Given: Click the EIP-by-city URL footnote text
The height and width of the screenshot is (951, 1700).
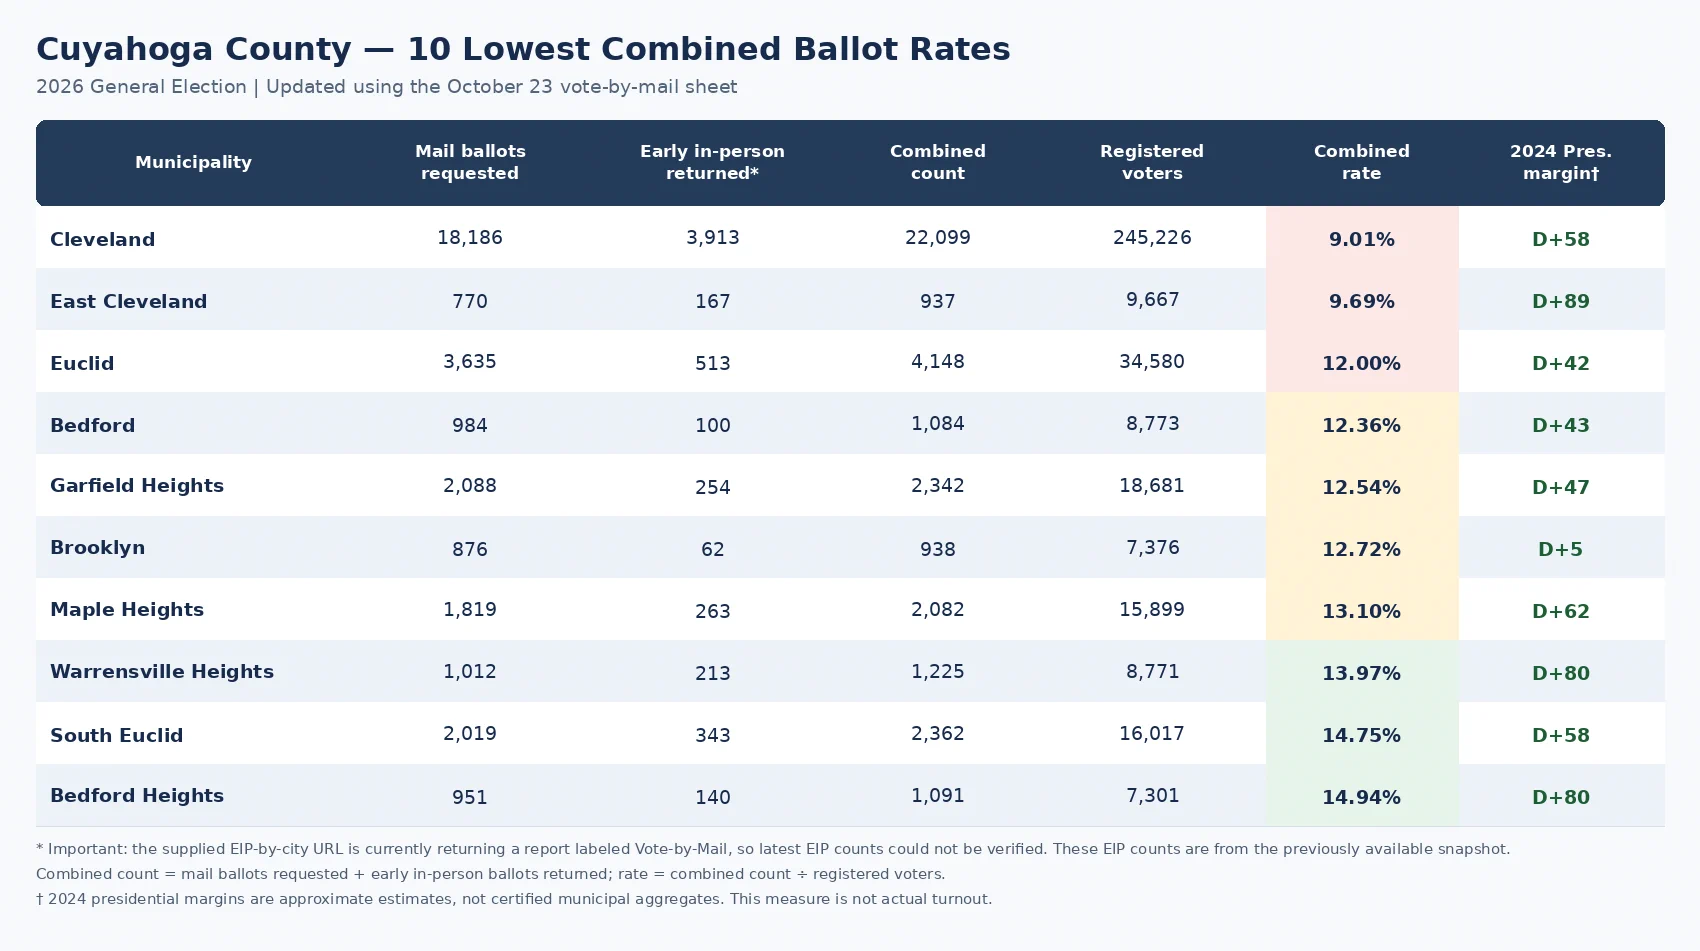Looking at the screenshot, I should [x=773, y=849].
